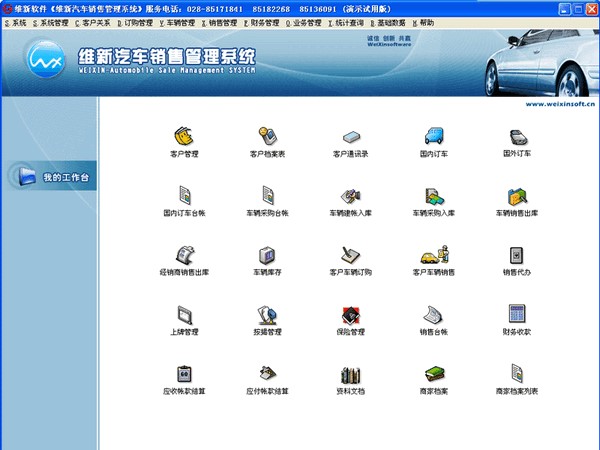Launch the 客户通讯录 address book icon
Image resolution: width=600 pixels, height=450 pixels.
pos(351,136)
